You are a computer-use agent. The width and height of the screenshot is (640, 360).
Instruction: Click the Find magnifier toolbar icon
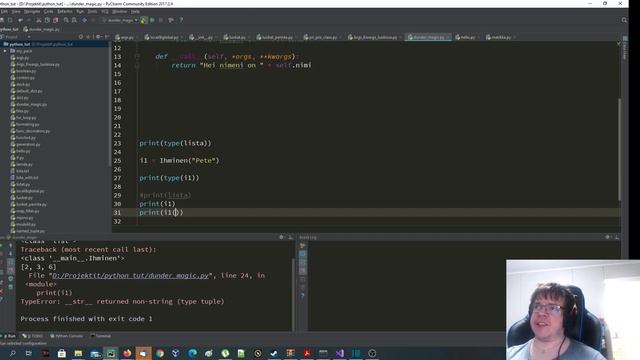[x=66, y=20]
